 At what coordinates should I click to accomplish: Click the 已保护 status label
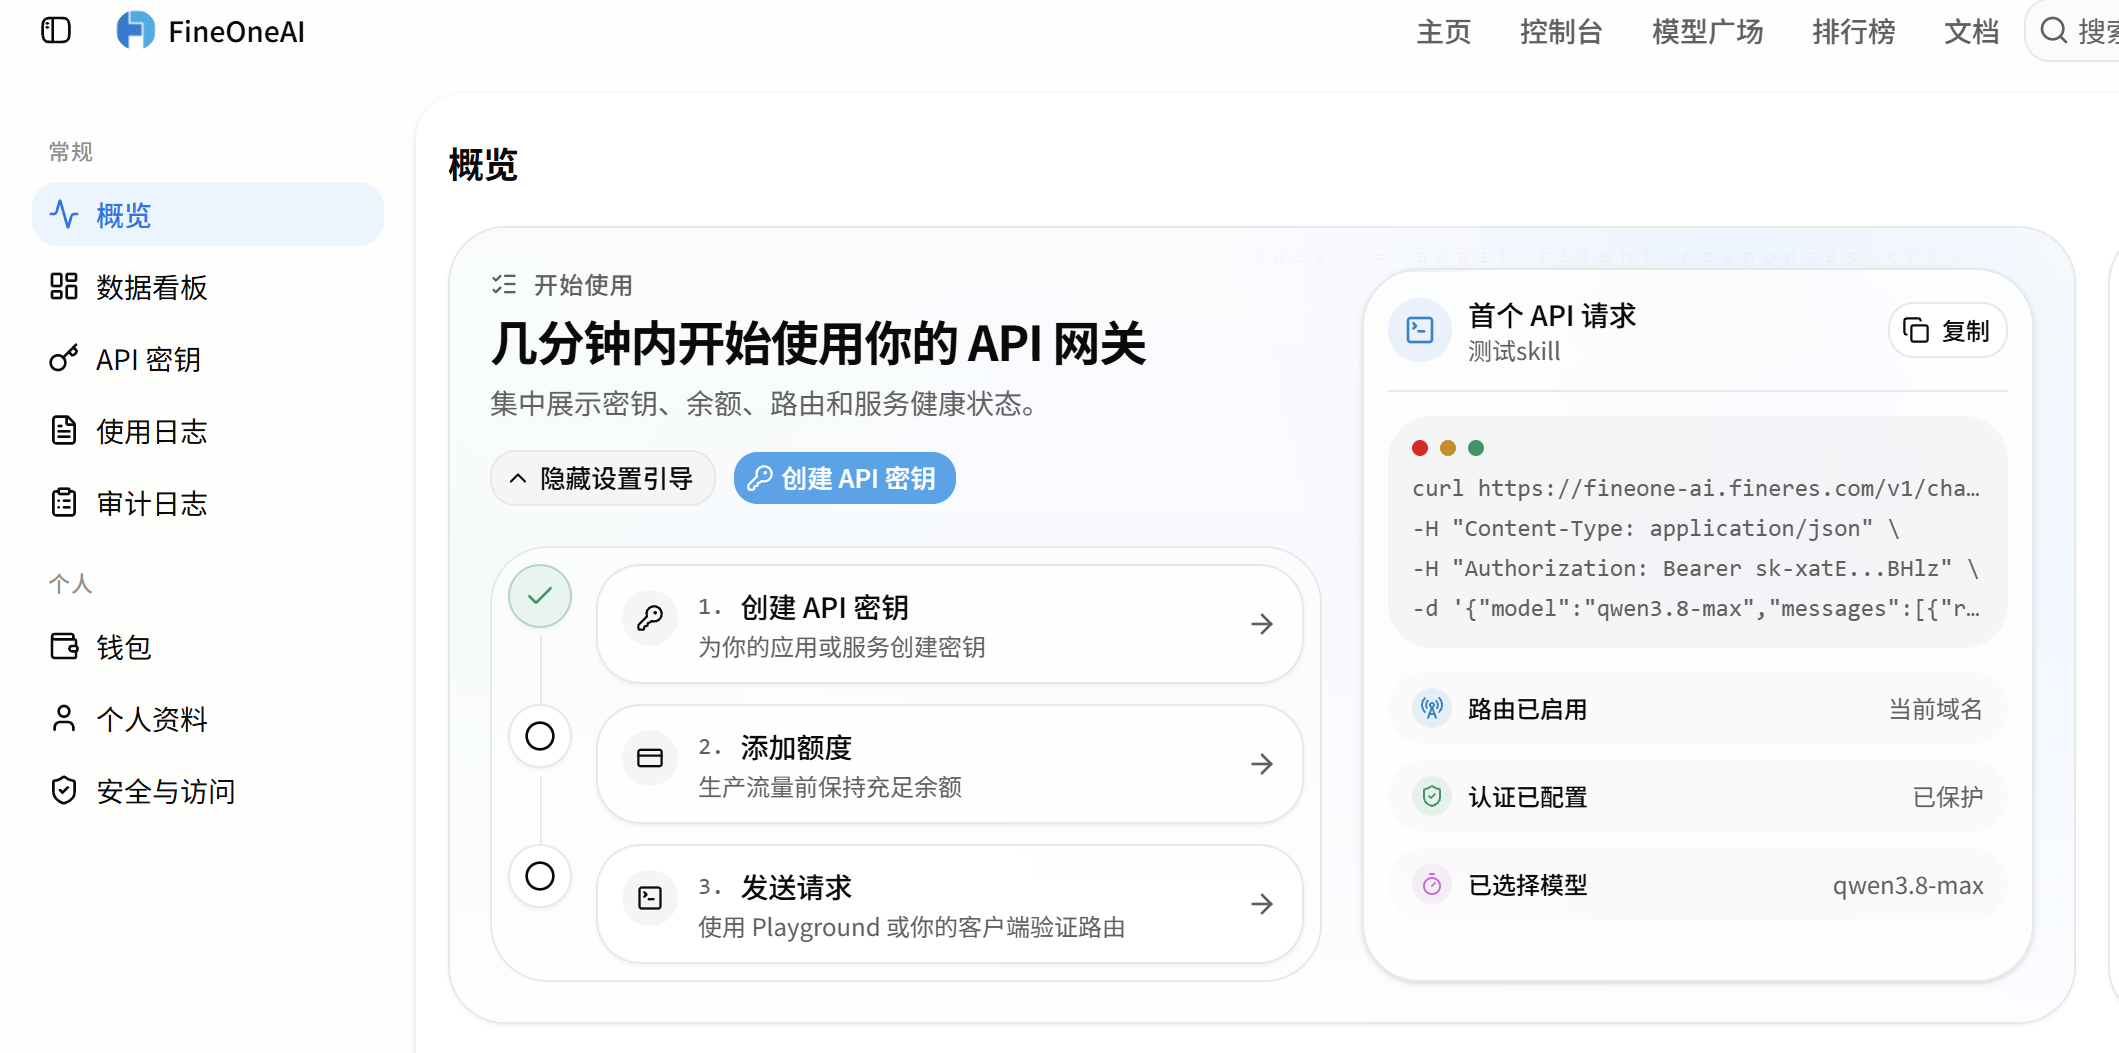pos(1948,797)
